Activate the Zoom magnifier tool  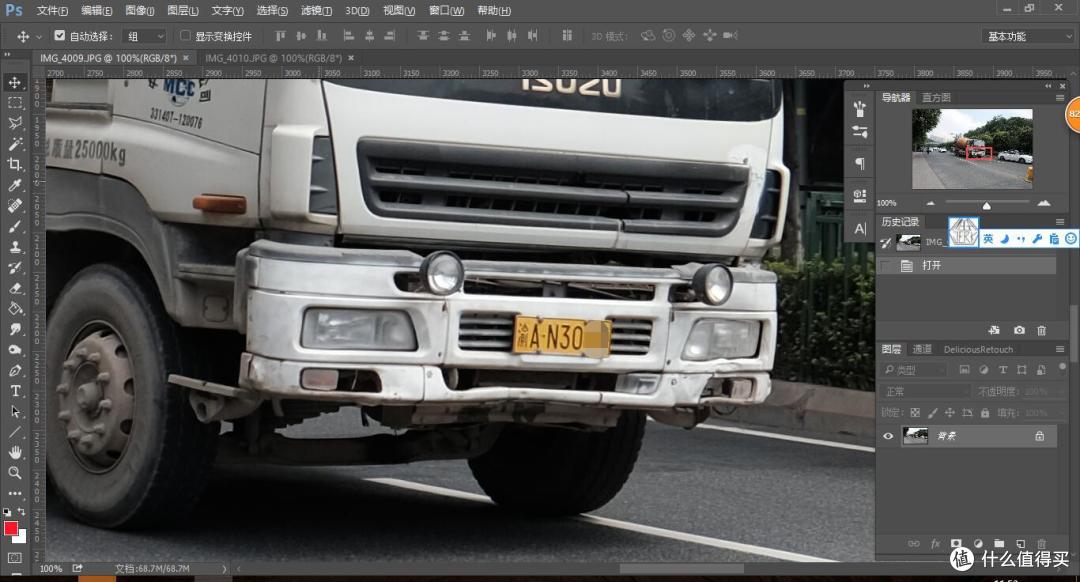pos(15,473)
